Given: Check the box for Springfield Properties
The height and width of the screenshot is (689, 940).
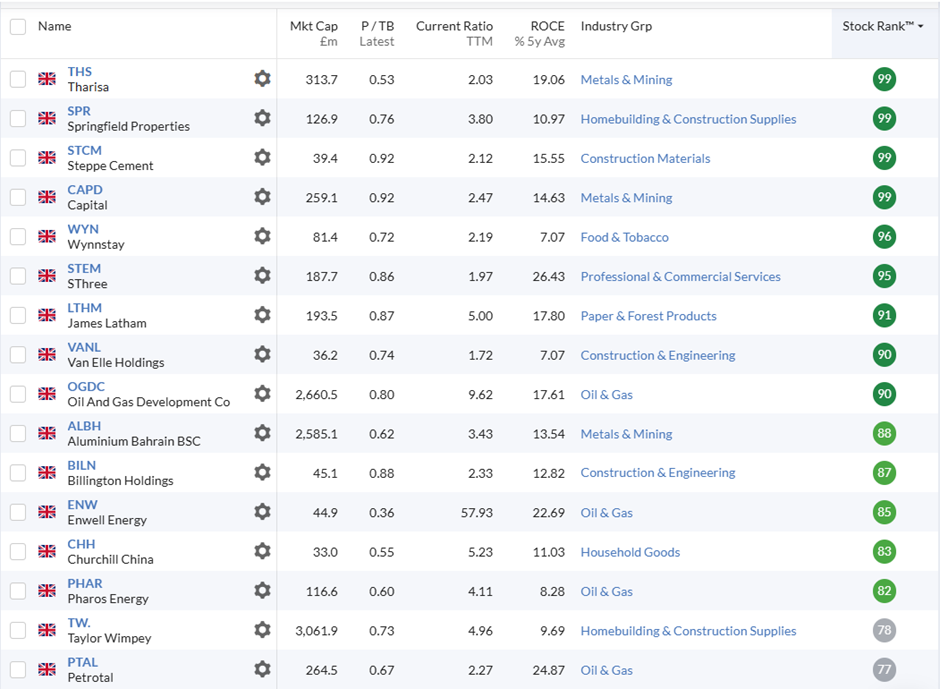Looking at the screenshot, I should (x=18, y=119).
